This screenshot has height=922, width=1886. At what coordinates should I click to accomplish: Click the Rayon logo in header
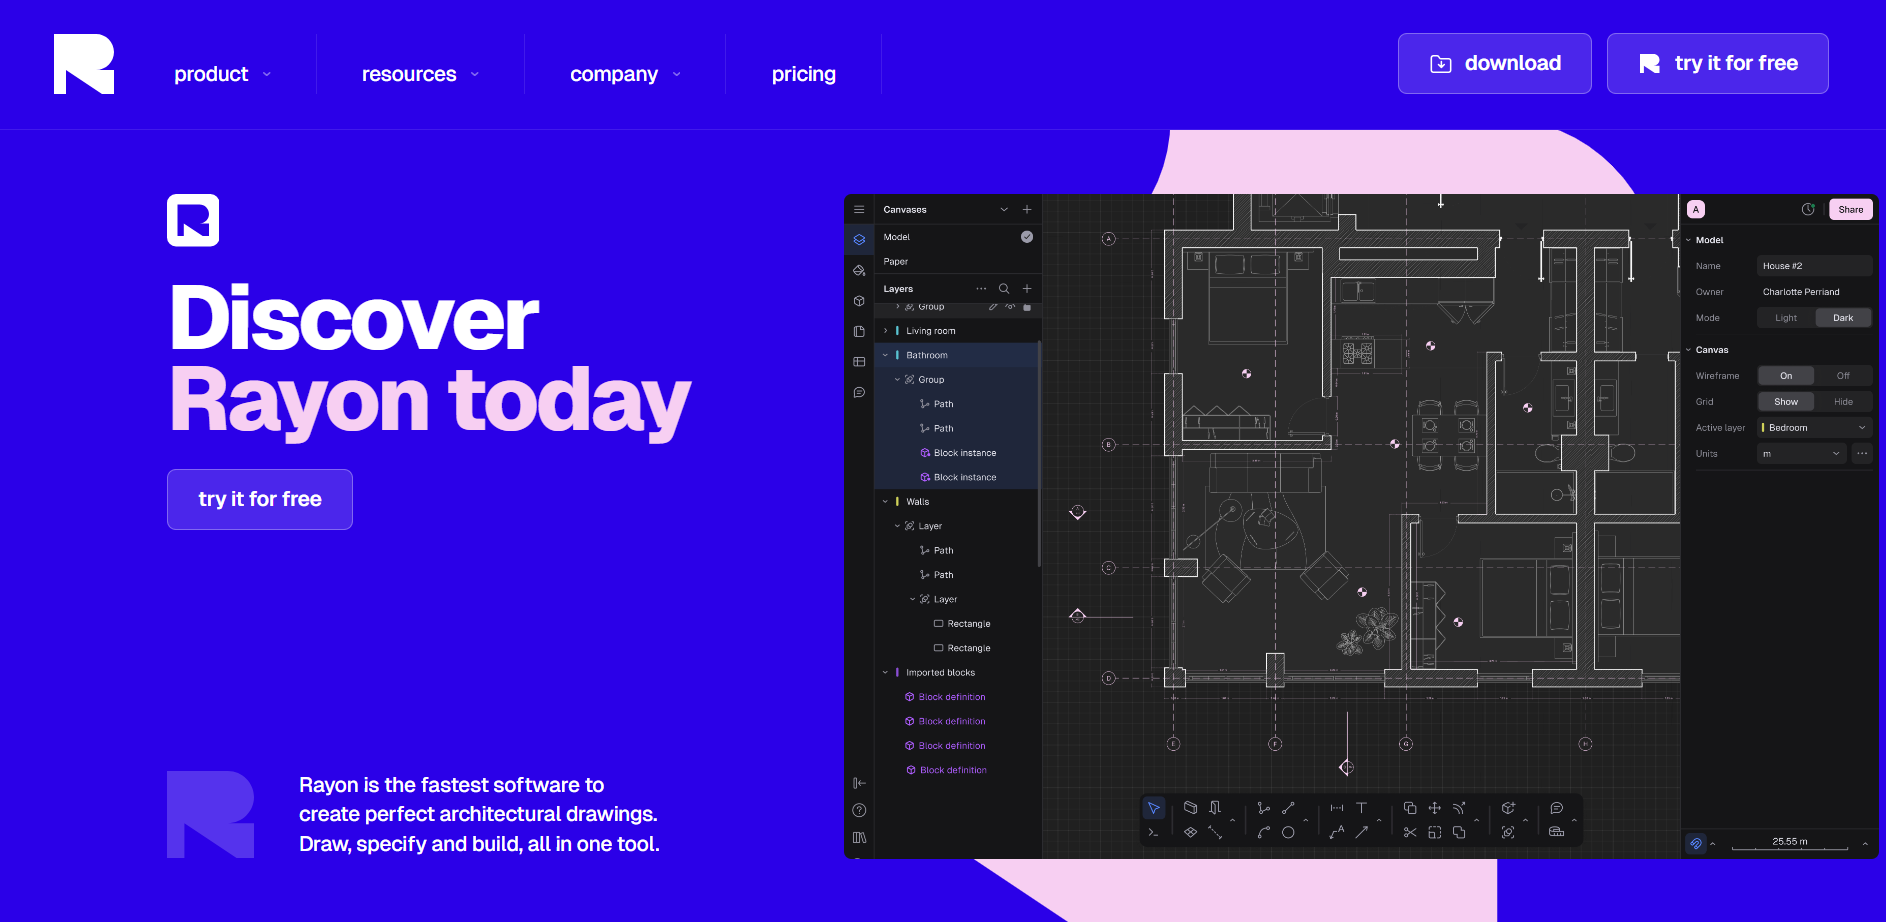[x=84, y=64]
